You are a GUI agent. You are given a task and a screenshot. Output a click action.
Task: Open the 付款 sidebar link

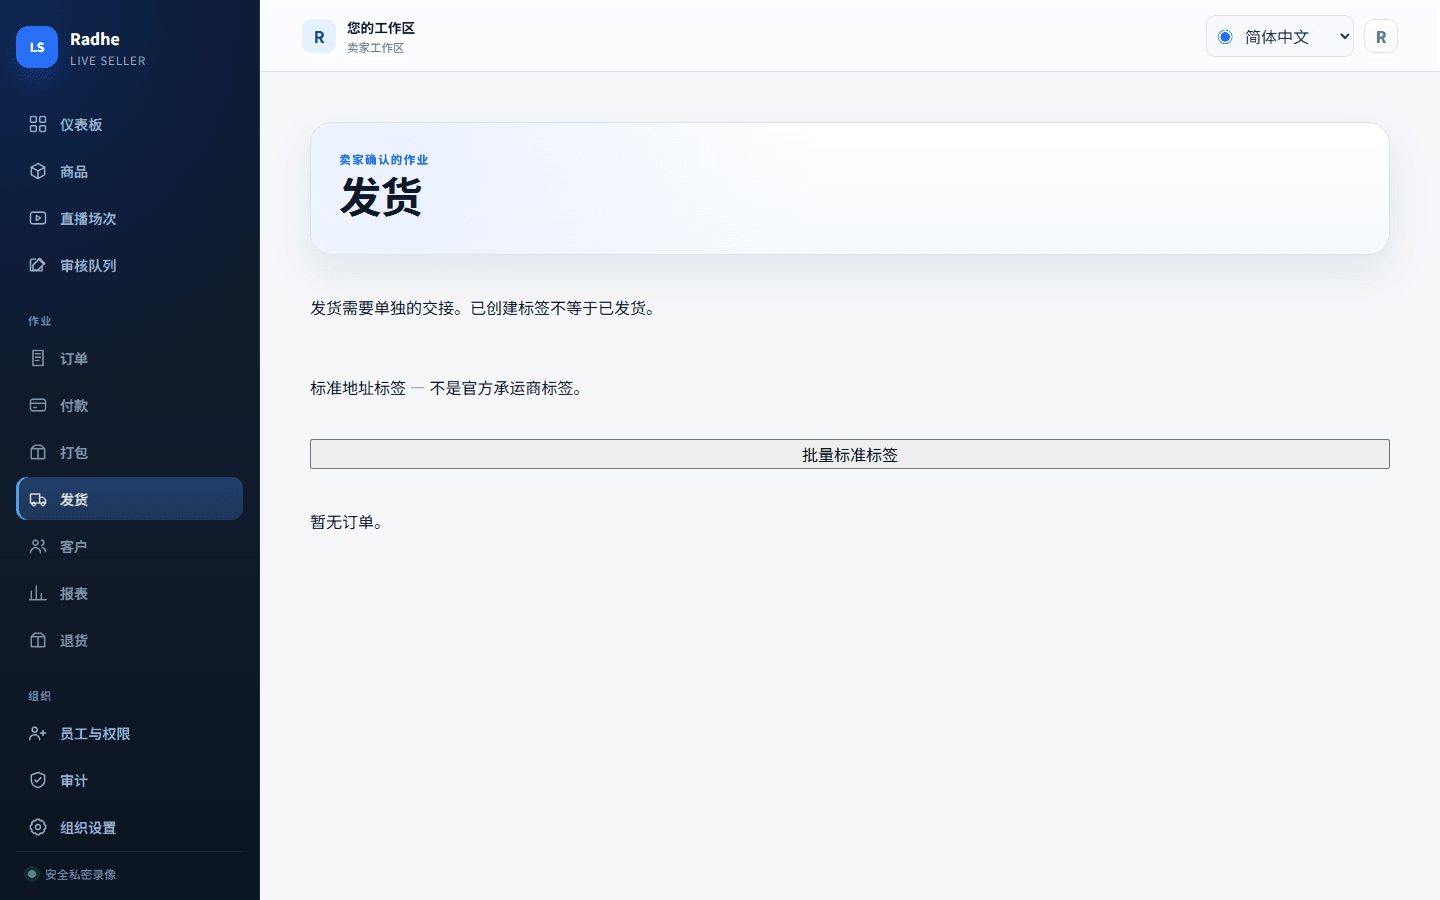[x=129, y=405]
